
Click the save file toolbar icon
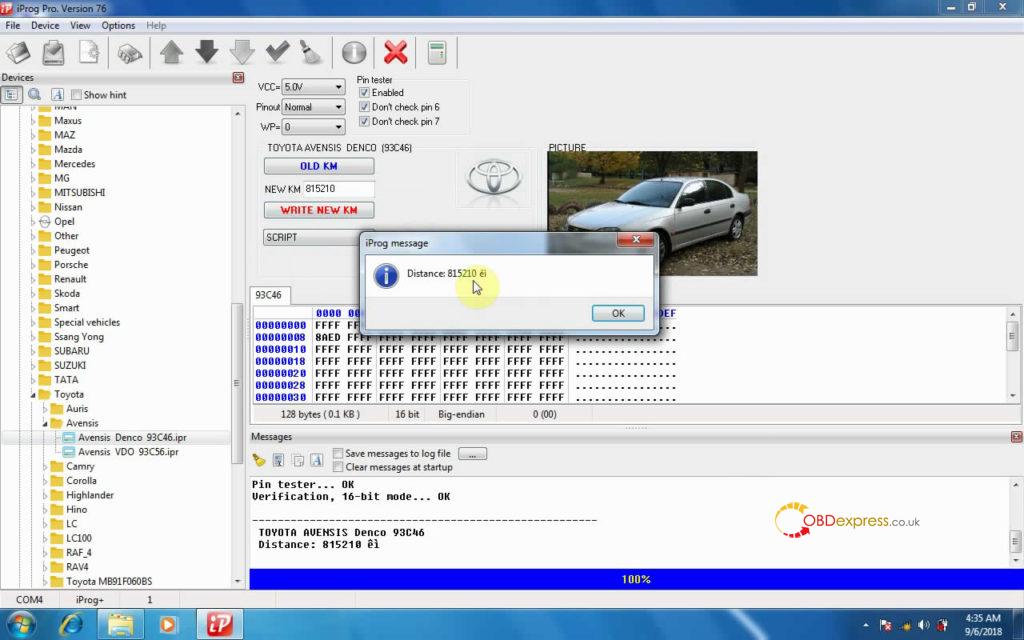53,52
